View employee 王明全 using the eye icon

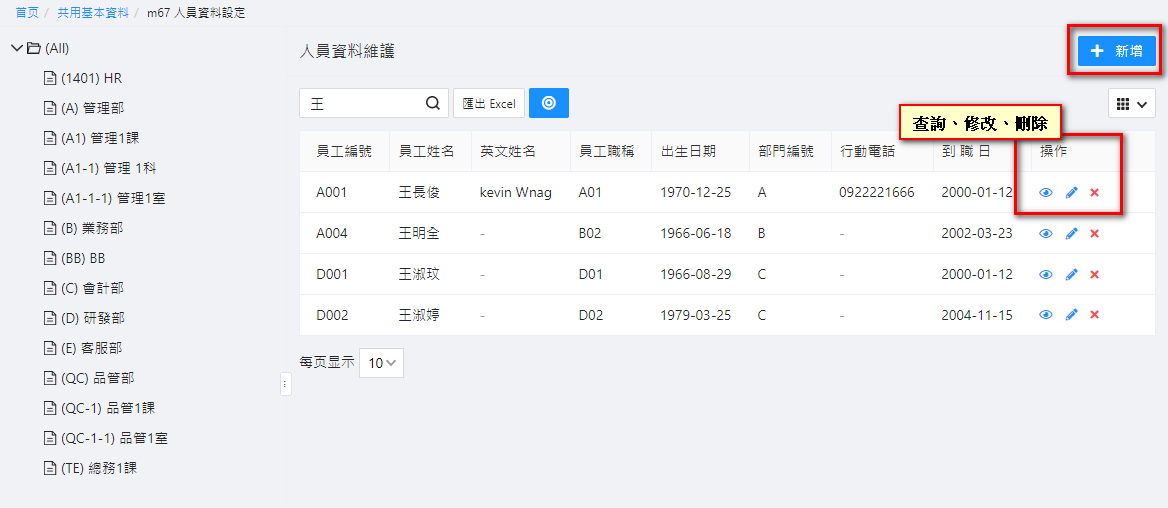click(1046, 234)
